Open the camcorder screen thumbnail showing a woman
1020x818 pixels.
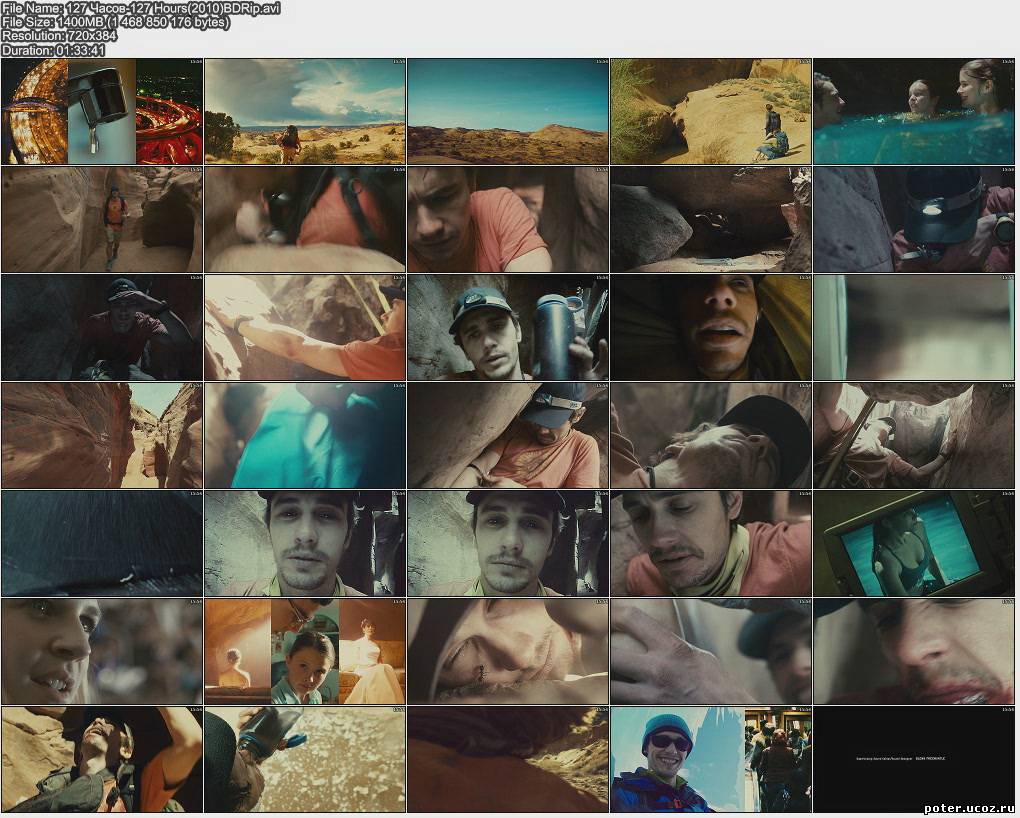[x=914, y=543]
